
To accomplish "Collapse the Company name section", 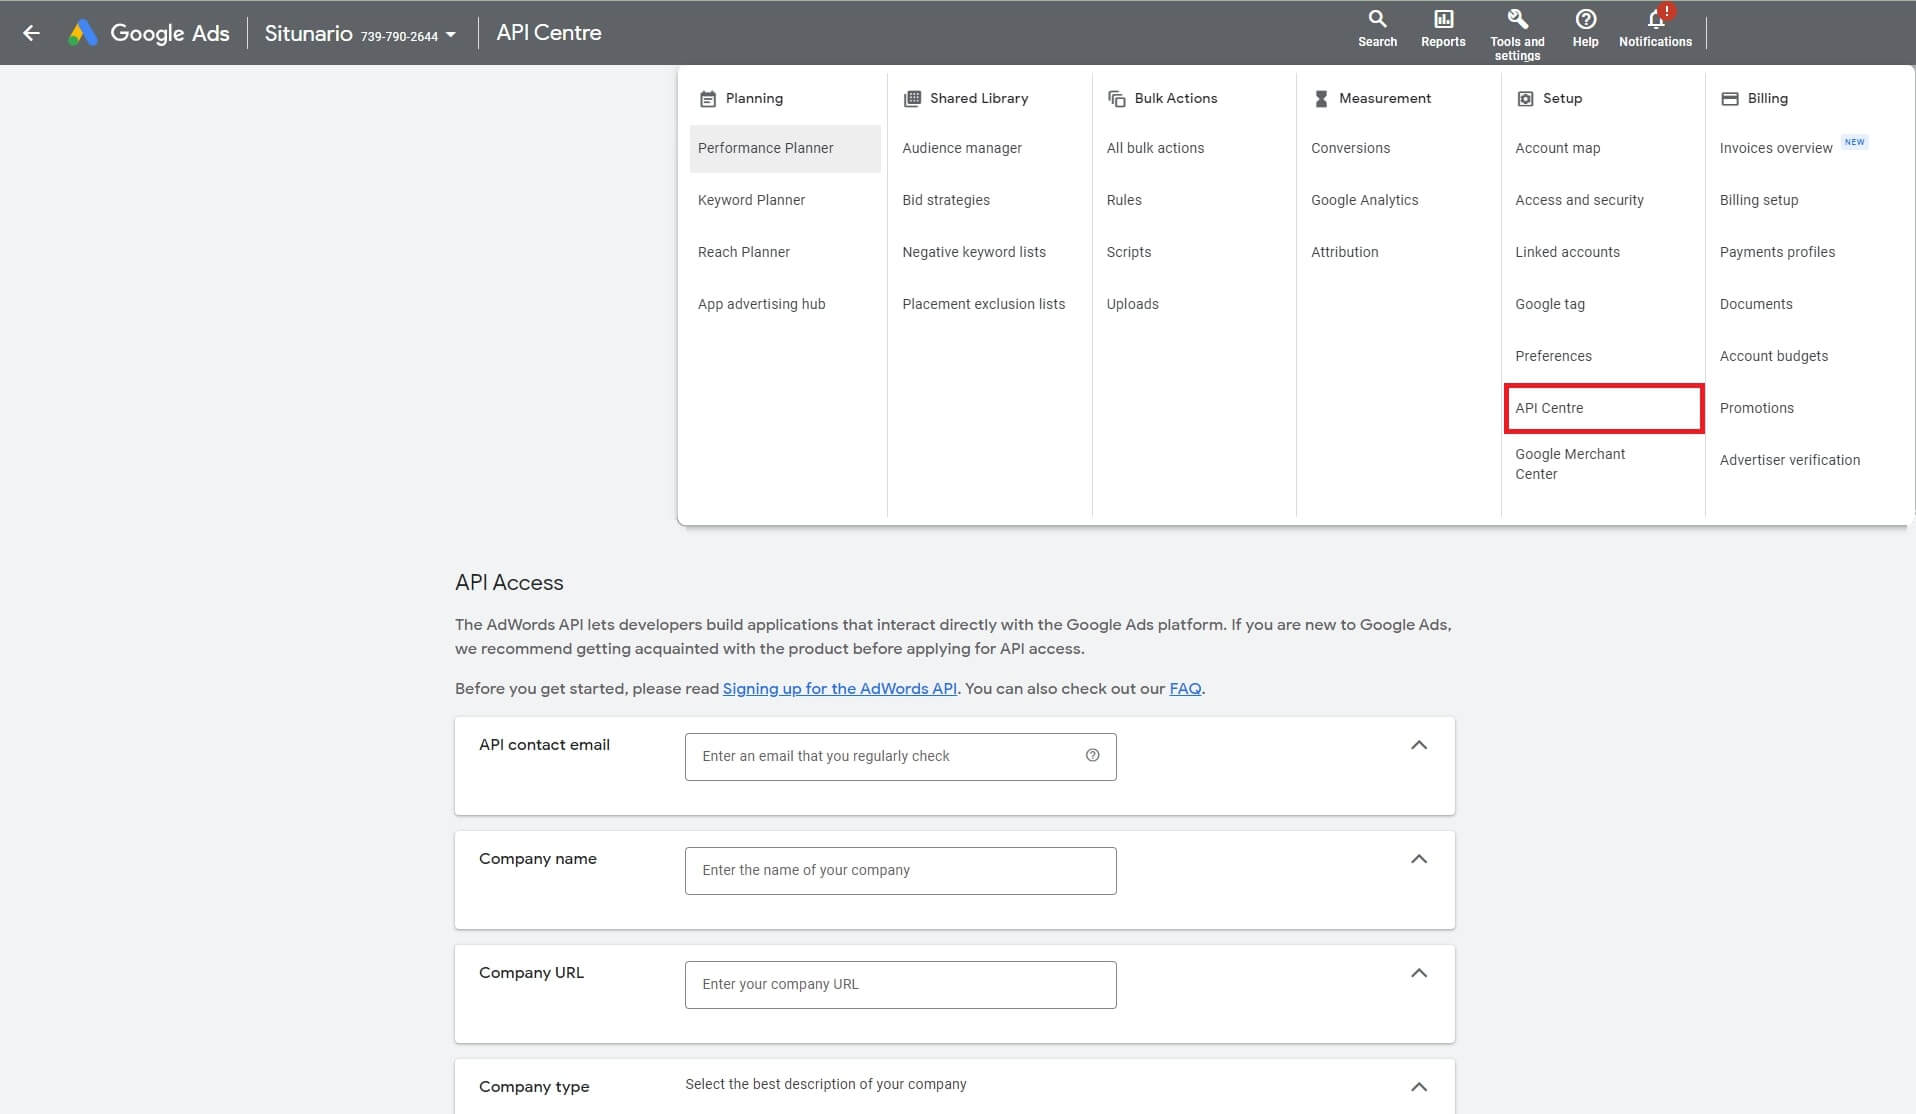I will click(x=1418, y=859).
